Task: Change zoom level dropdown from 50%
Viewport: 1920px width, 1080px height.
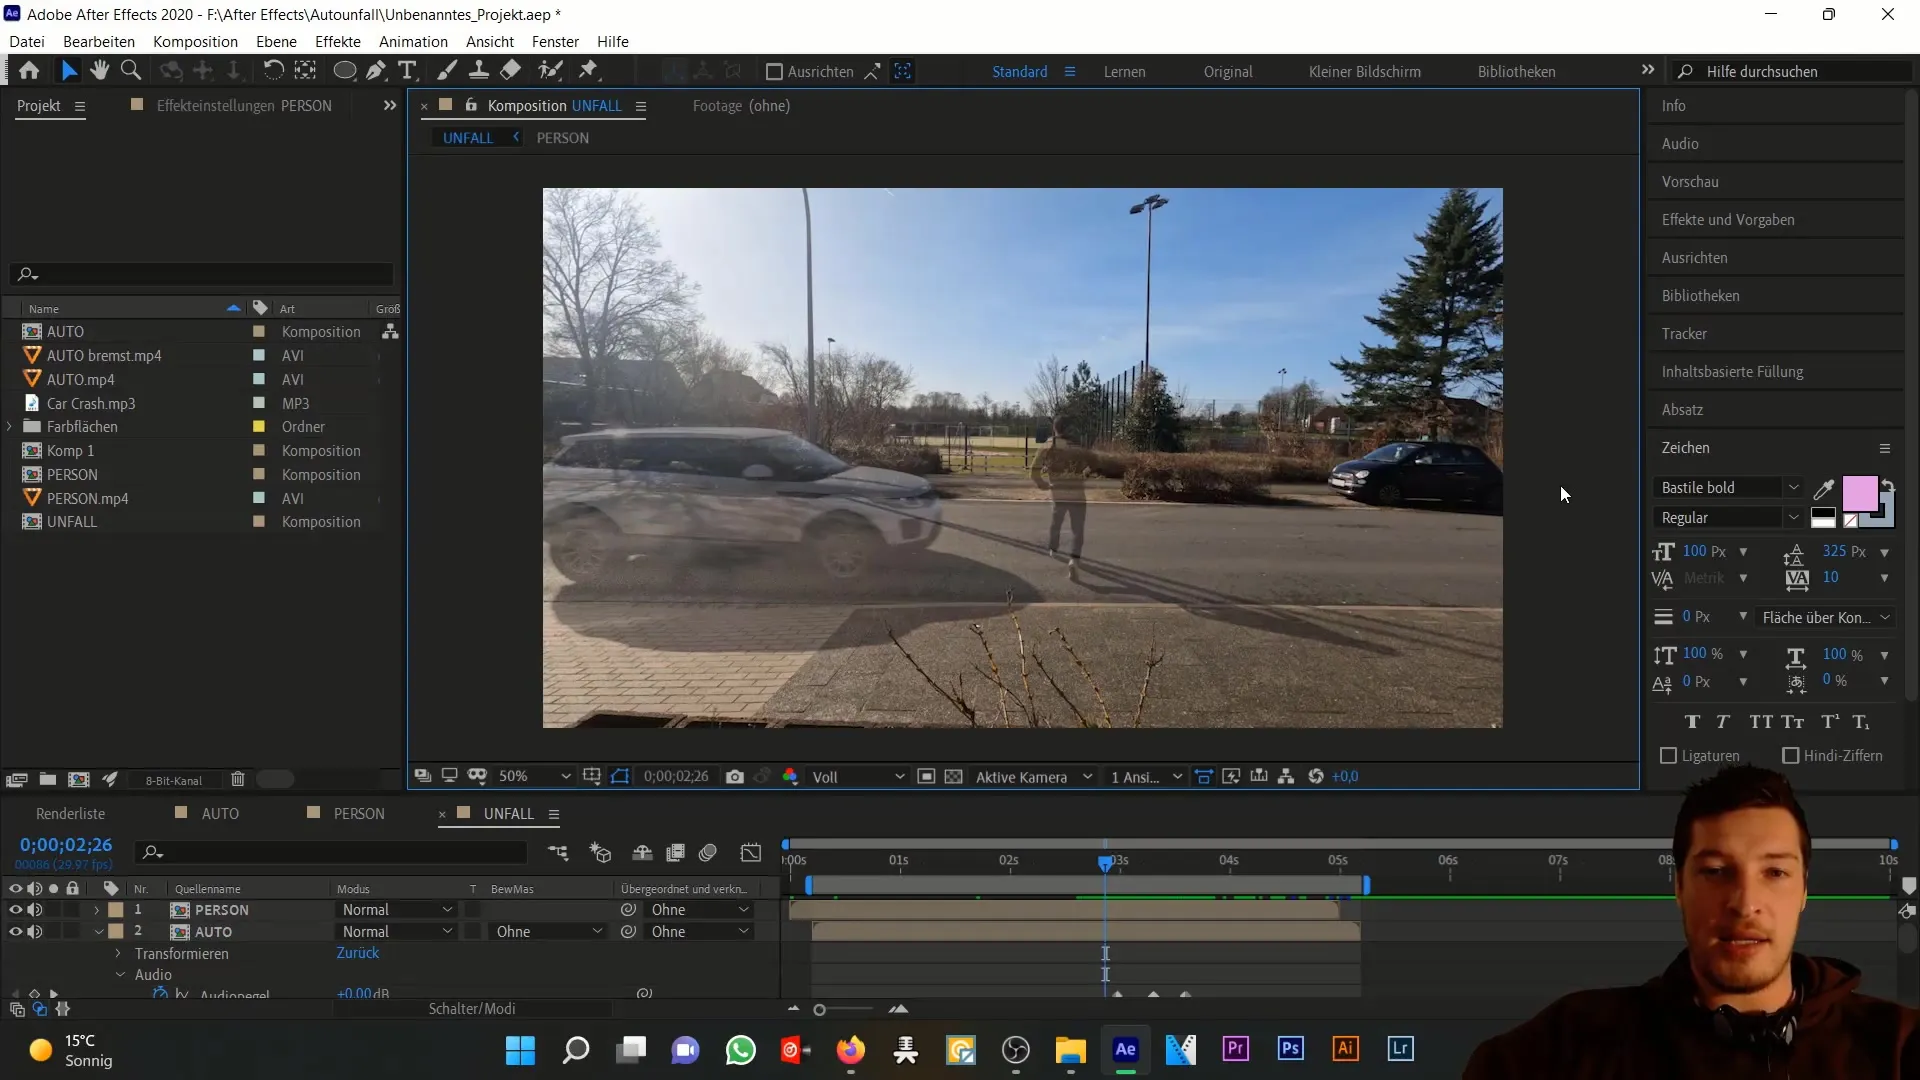Action: [533, 777]
